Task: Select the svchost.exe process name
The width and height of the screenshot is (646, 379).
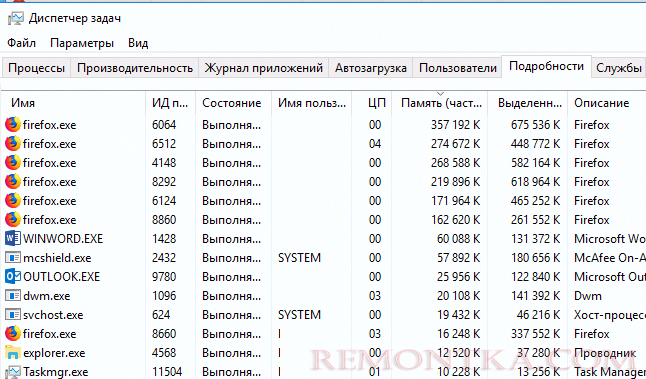Action: tap(53, 315)
